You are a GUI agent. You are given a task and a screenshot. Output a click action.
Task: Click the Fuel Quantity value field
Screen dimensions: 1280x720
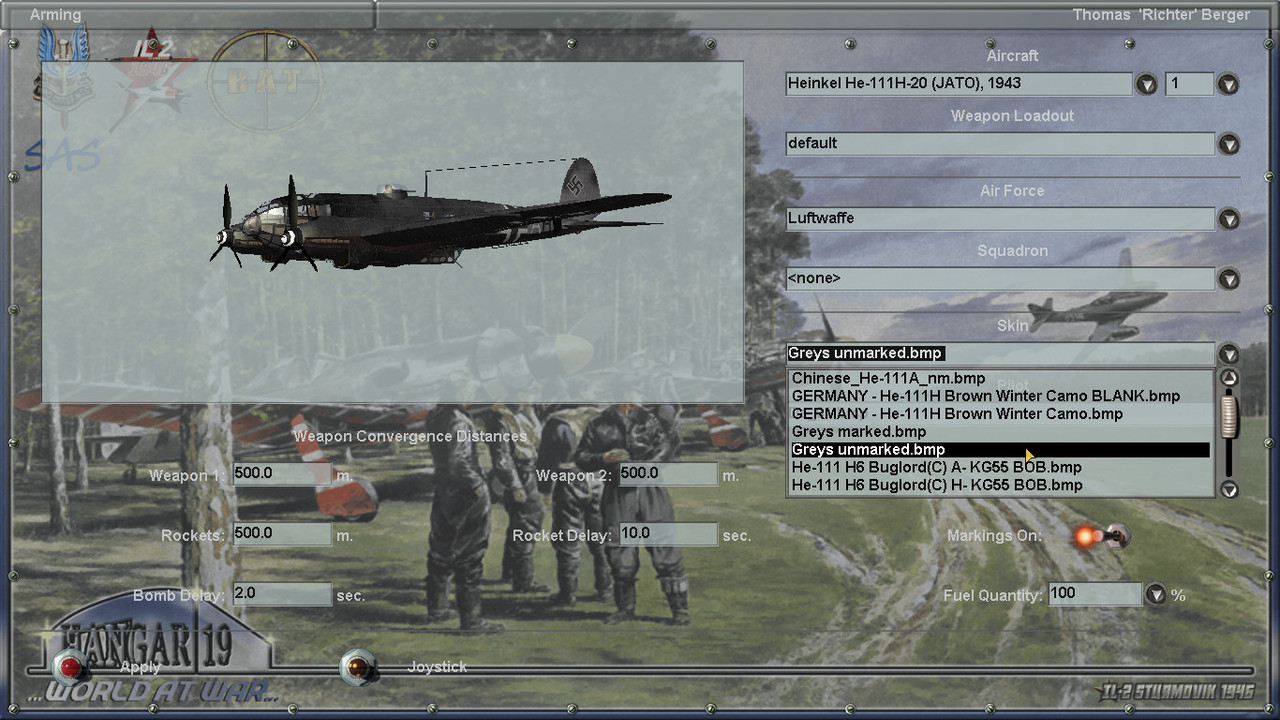[1094, 594]
